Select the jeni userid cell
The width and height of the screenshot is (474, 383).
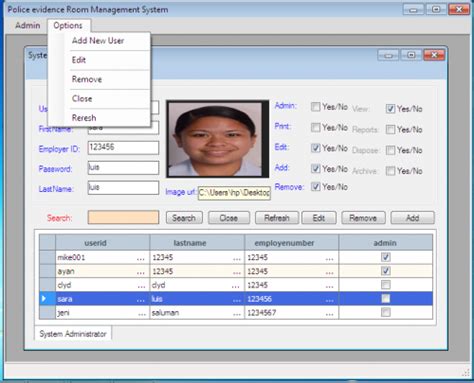[x=102, y=312]
